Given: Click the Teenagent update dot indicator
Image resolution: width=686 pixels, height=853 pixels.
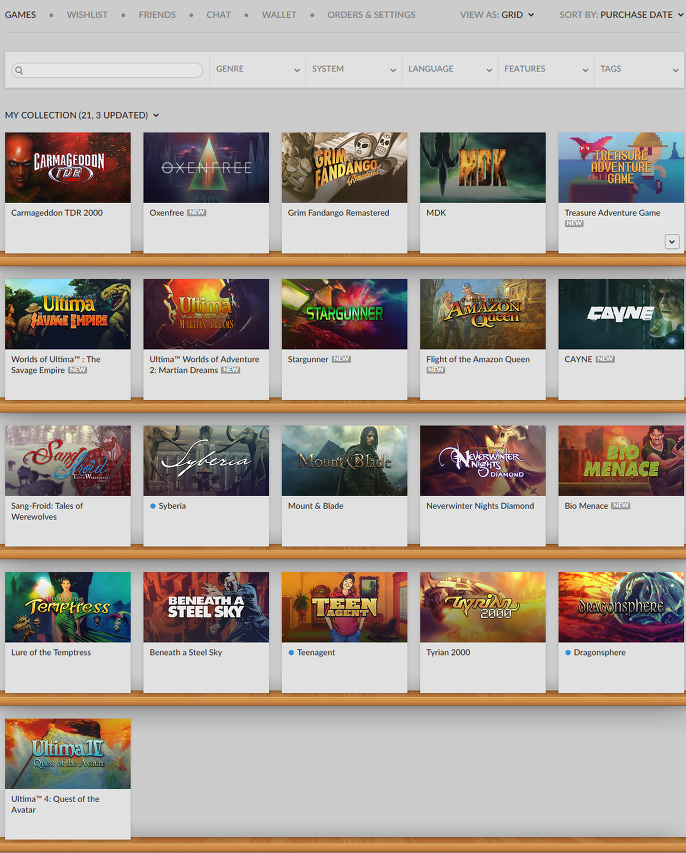Looking at the screenshot, I should click(x=291, y=652).
